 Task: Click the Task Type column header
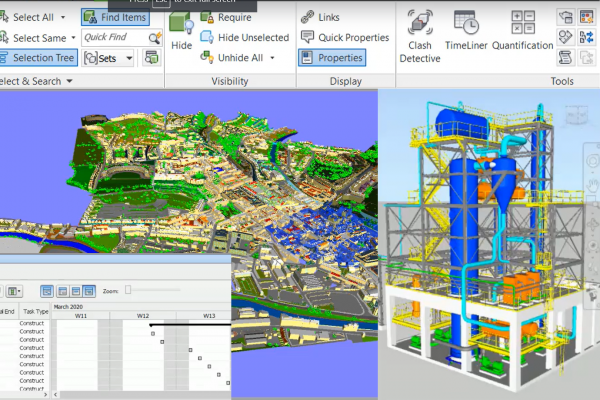(x=35, y=312)
